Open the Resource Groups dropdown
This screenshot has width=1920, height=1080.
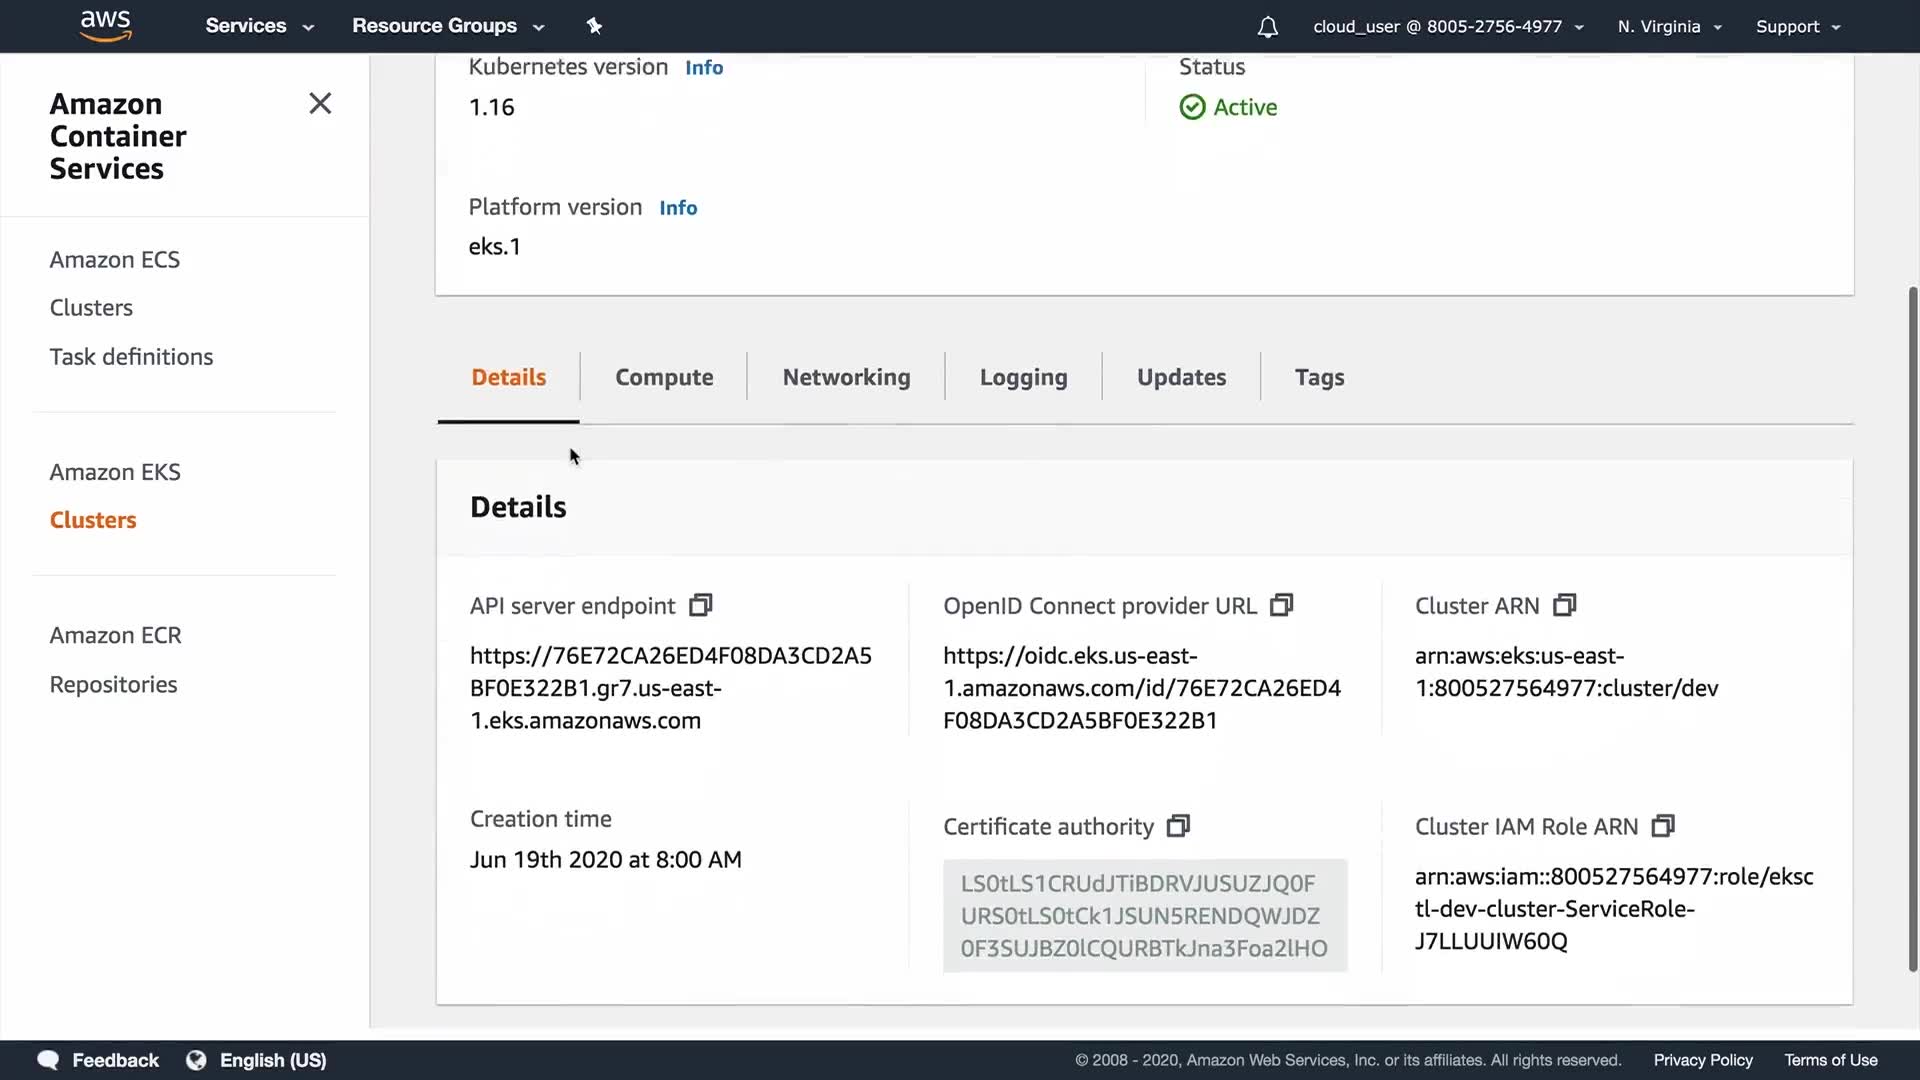pyautogui.click(x=447, y=26)
